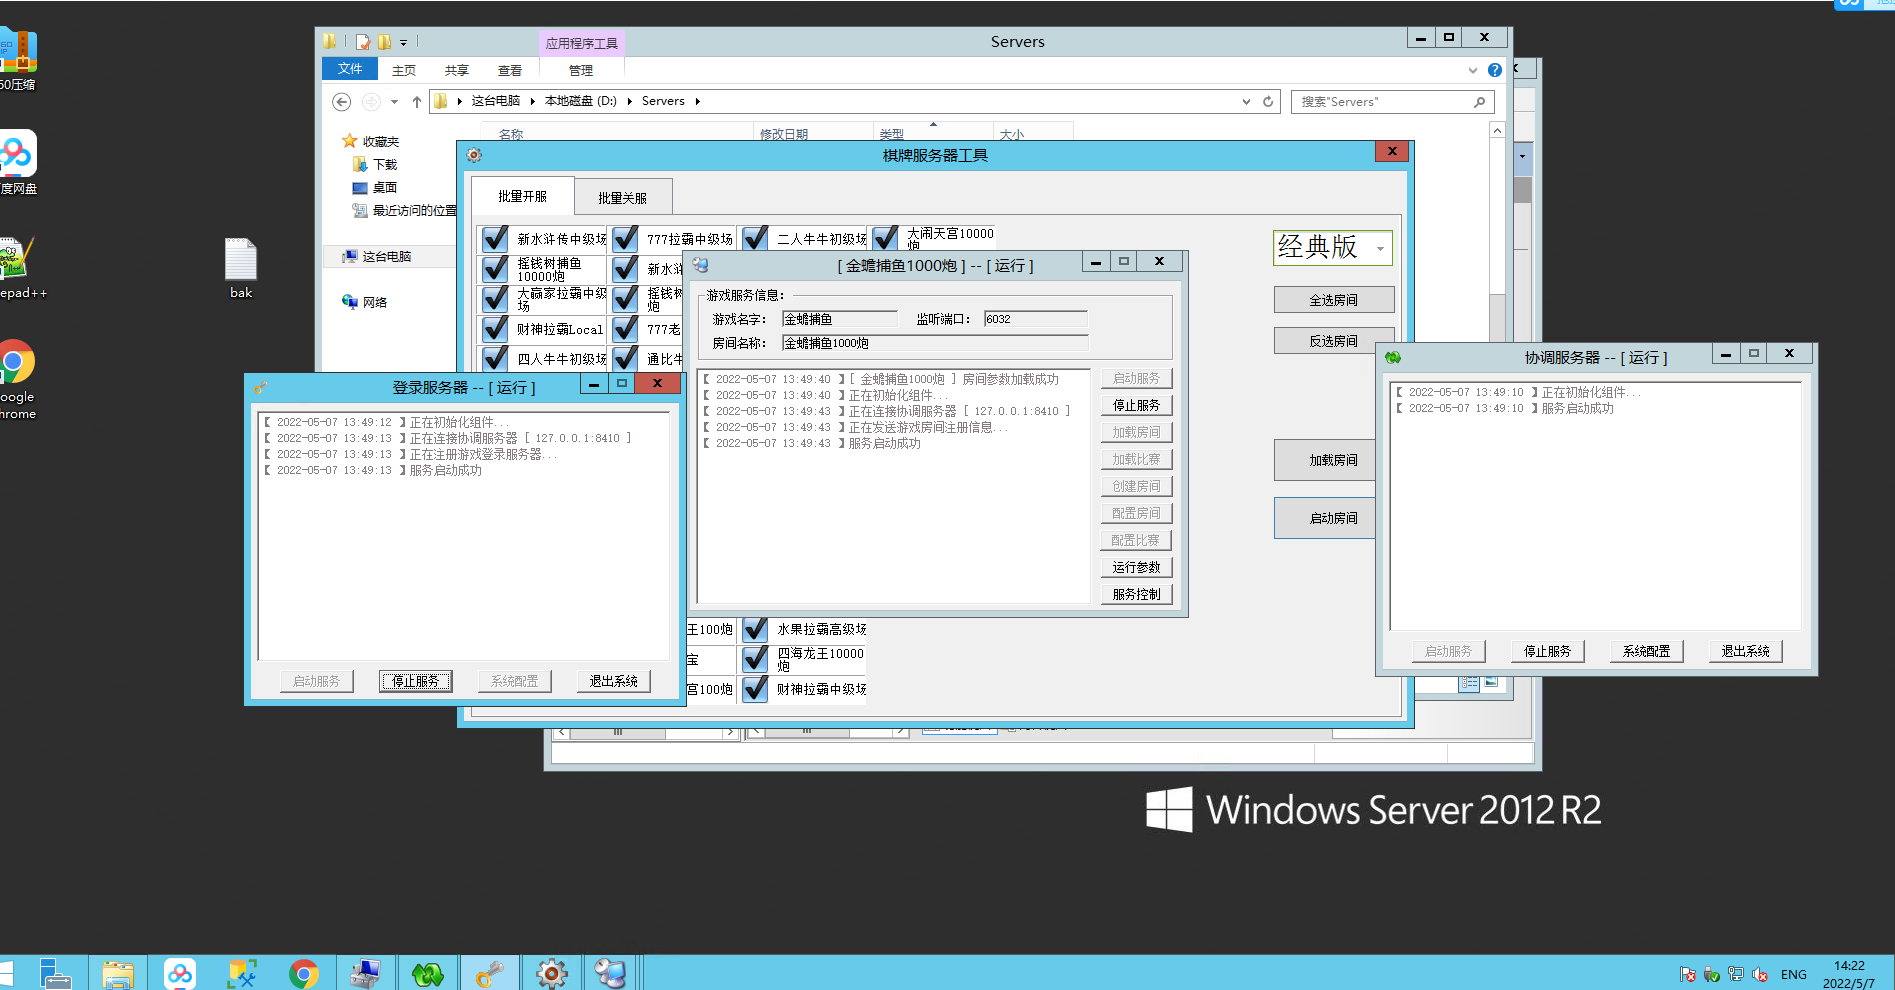Screen dimensions: 1895x990
Task: Toggle the 水果拉霸高级场 checkbox
Action: (756, 629)
